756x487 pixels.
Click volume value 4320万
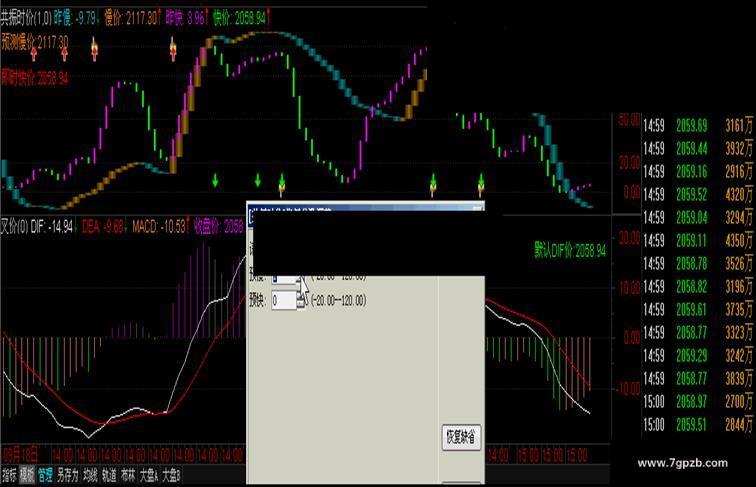[739, 194]
